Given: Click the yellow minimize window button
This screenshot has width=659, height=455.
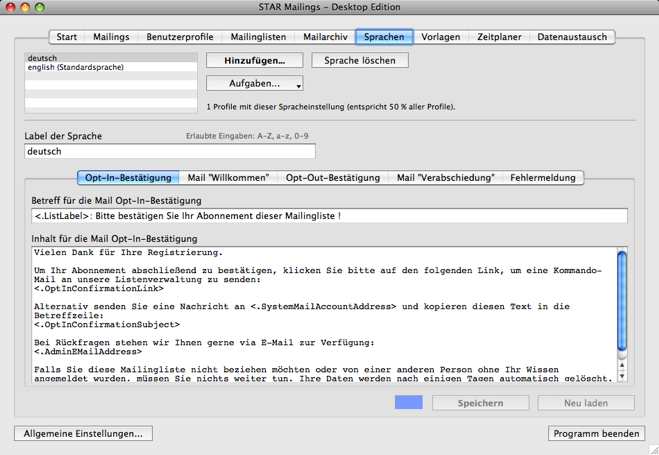Looking at the screenshot, I should [25, 7].
